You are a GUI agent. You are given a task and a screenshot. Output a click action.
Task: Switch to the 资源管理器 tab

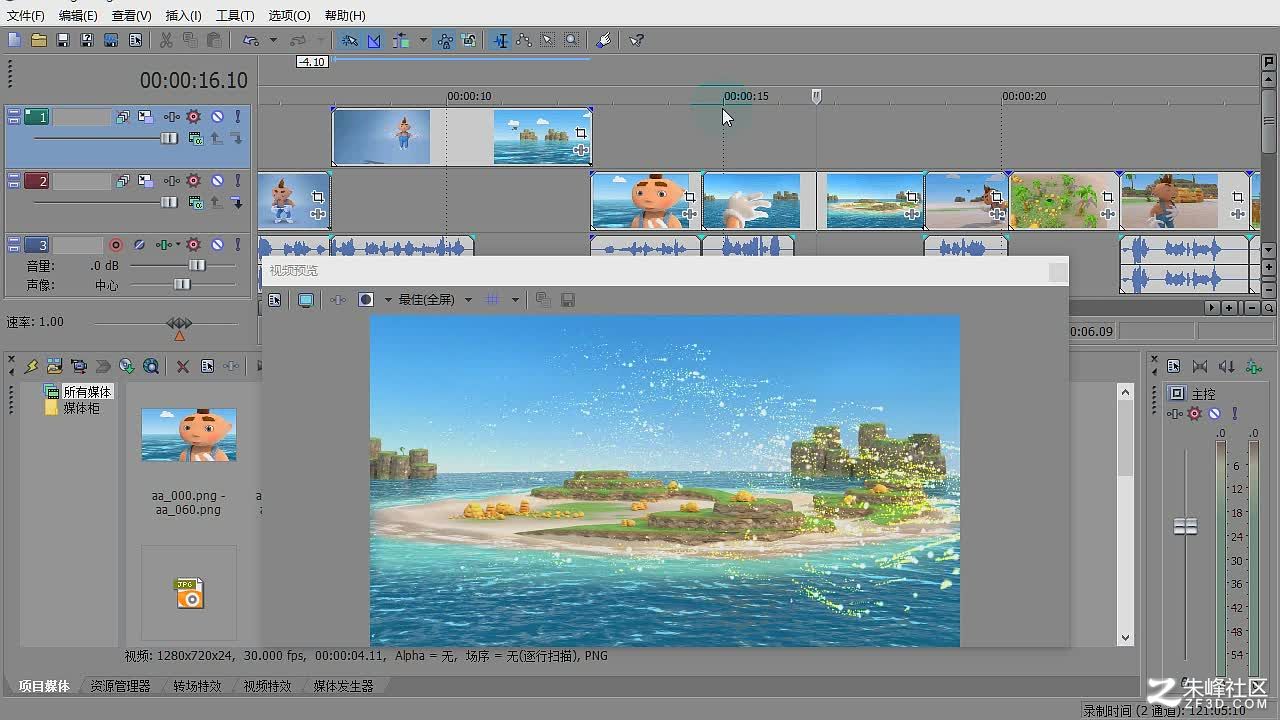120,686
